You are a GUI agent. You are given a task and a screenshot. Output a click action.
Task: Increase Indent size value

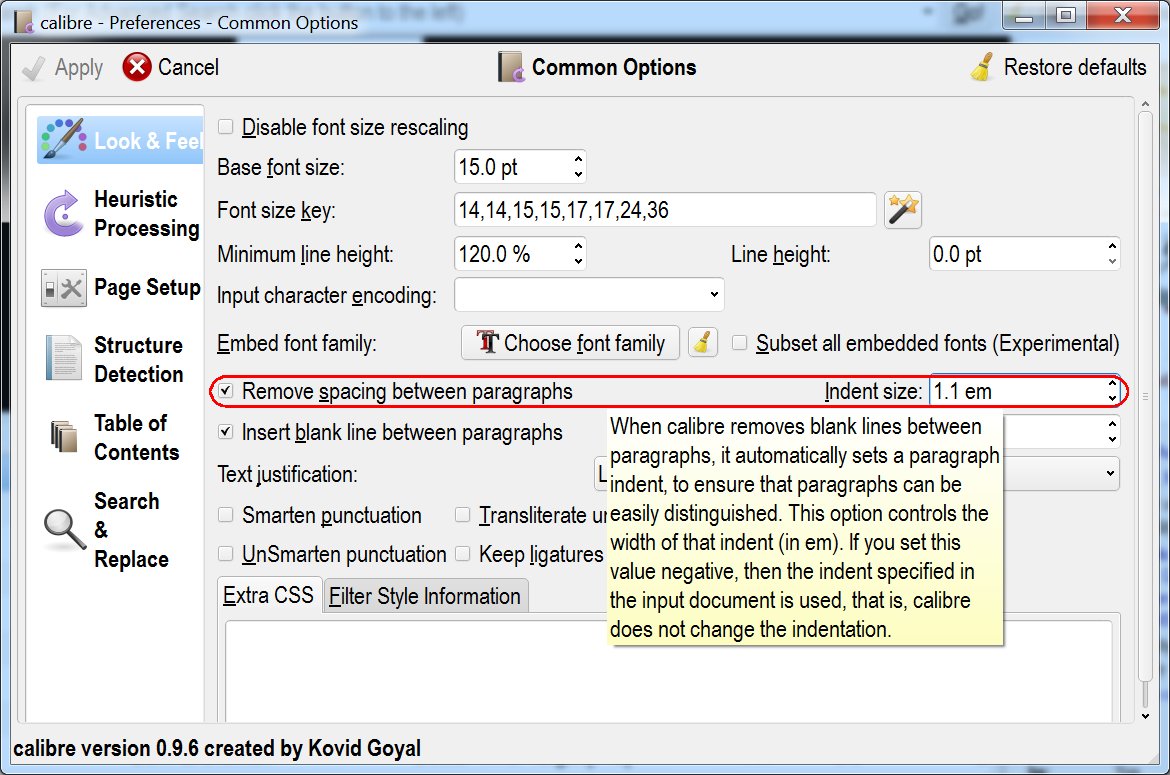[x=1112, y=383]
